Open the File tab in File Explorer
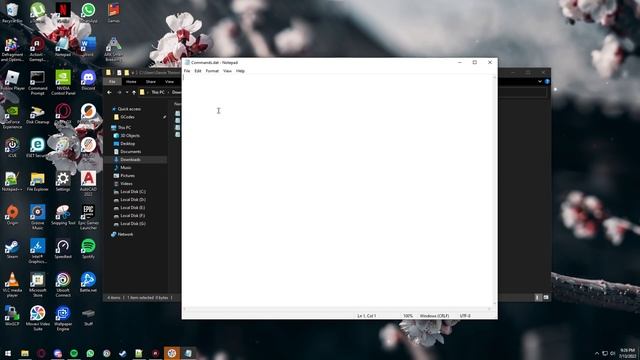 [x=112, y=82]
